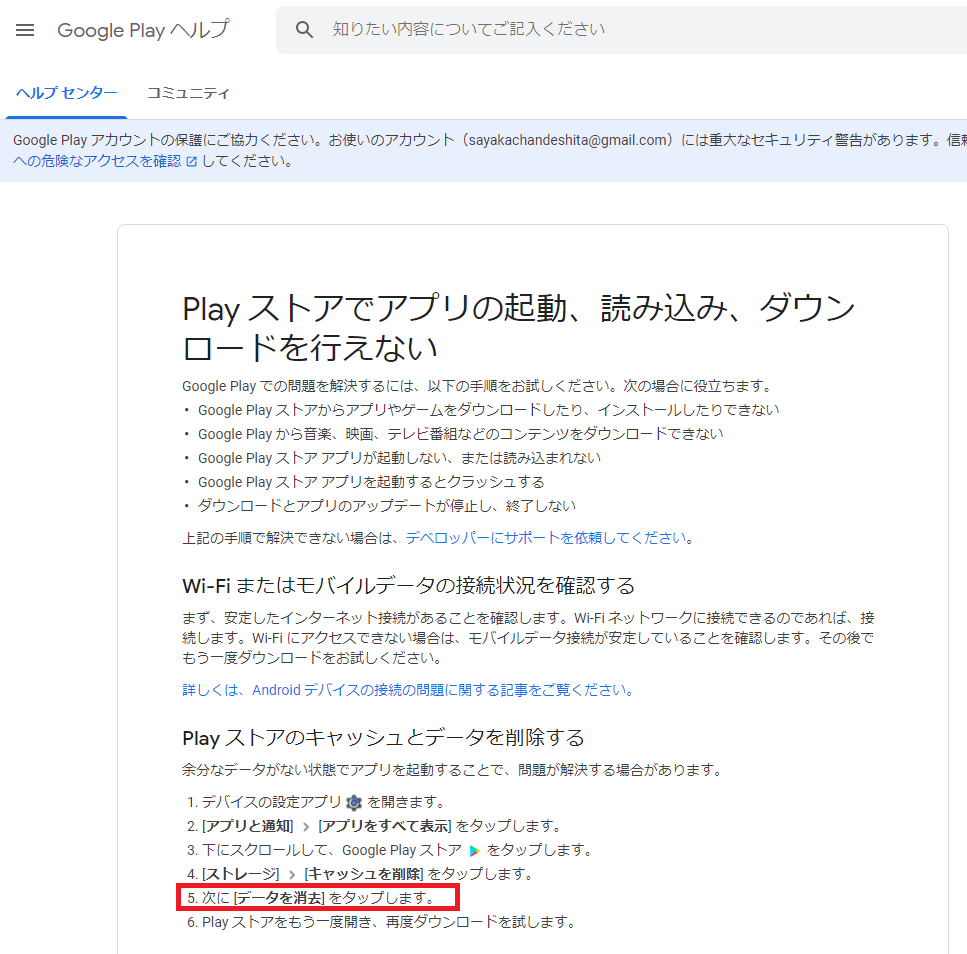Viewport: 967px width, 954px height.
Task: Click the bold ストレージ text in step 4
Action: (x=241, y=874)
